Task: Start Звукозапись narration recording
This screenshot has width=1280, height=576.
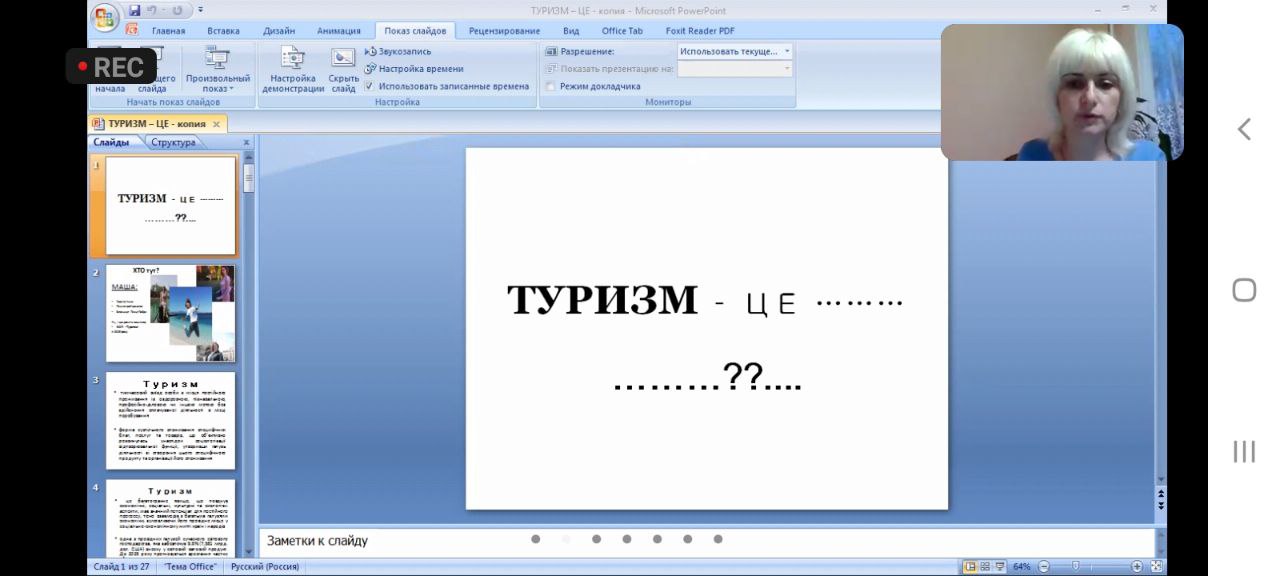Action: (398, 51)
